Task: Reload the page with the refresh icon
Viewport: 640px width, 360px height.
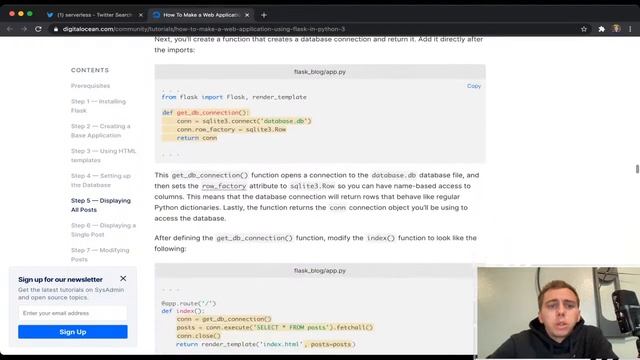Action: point(38,29)
